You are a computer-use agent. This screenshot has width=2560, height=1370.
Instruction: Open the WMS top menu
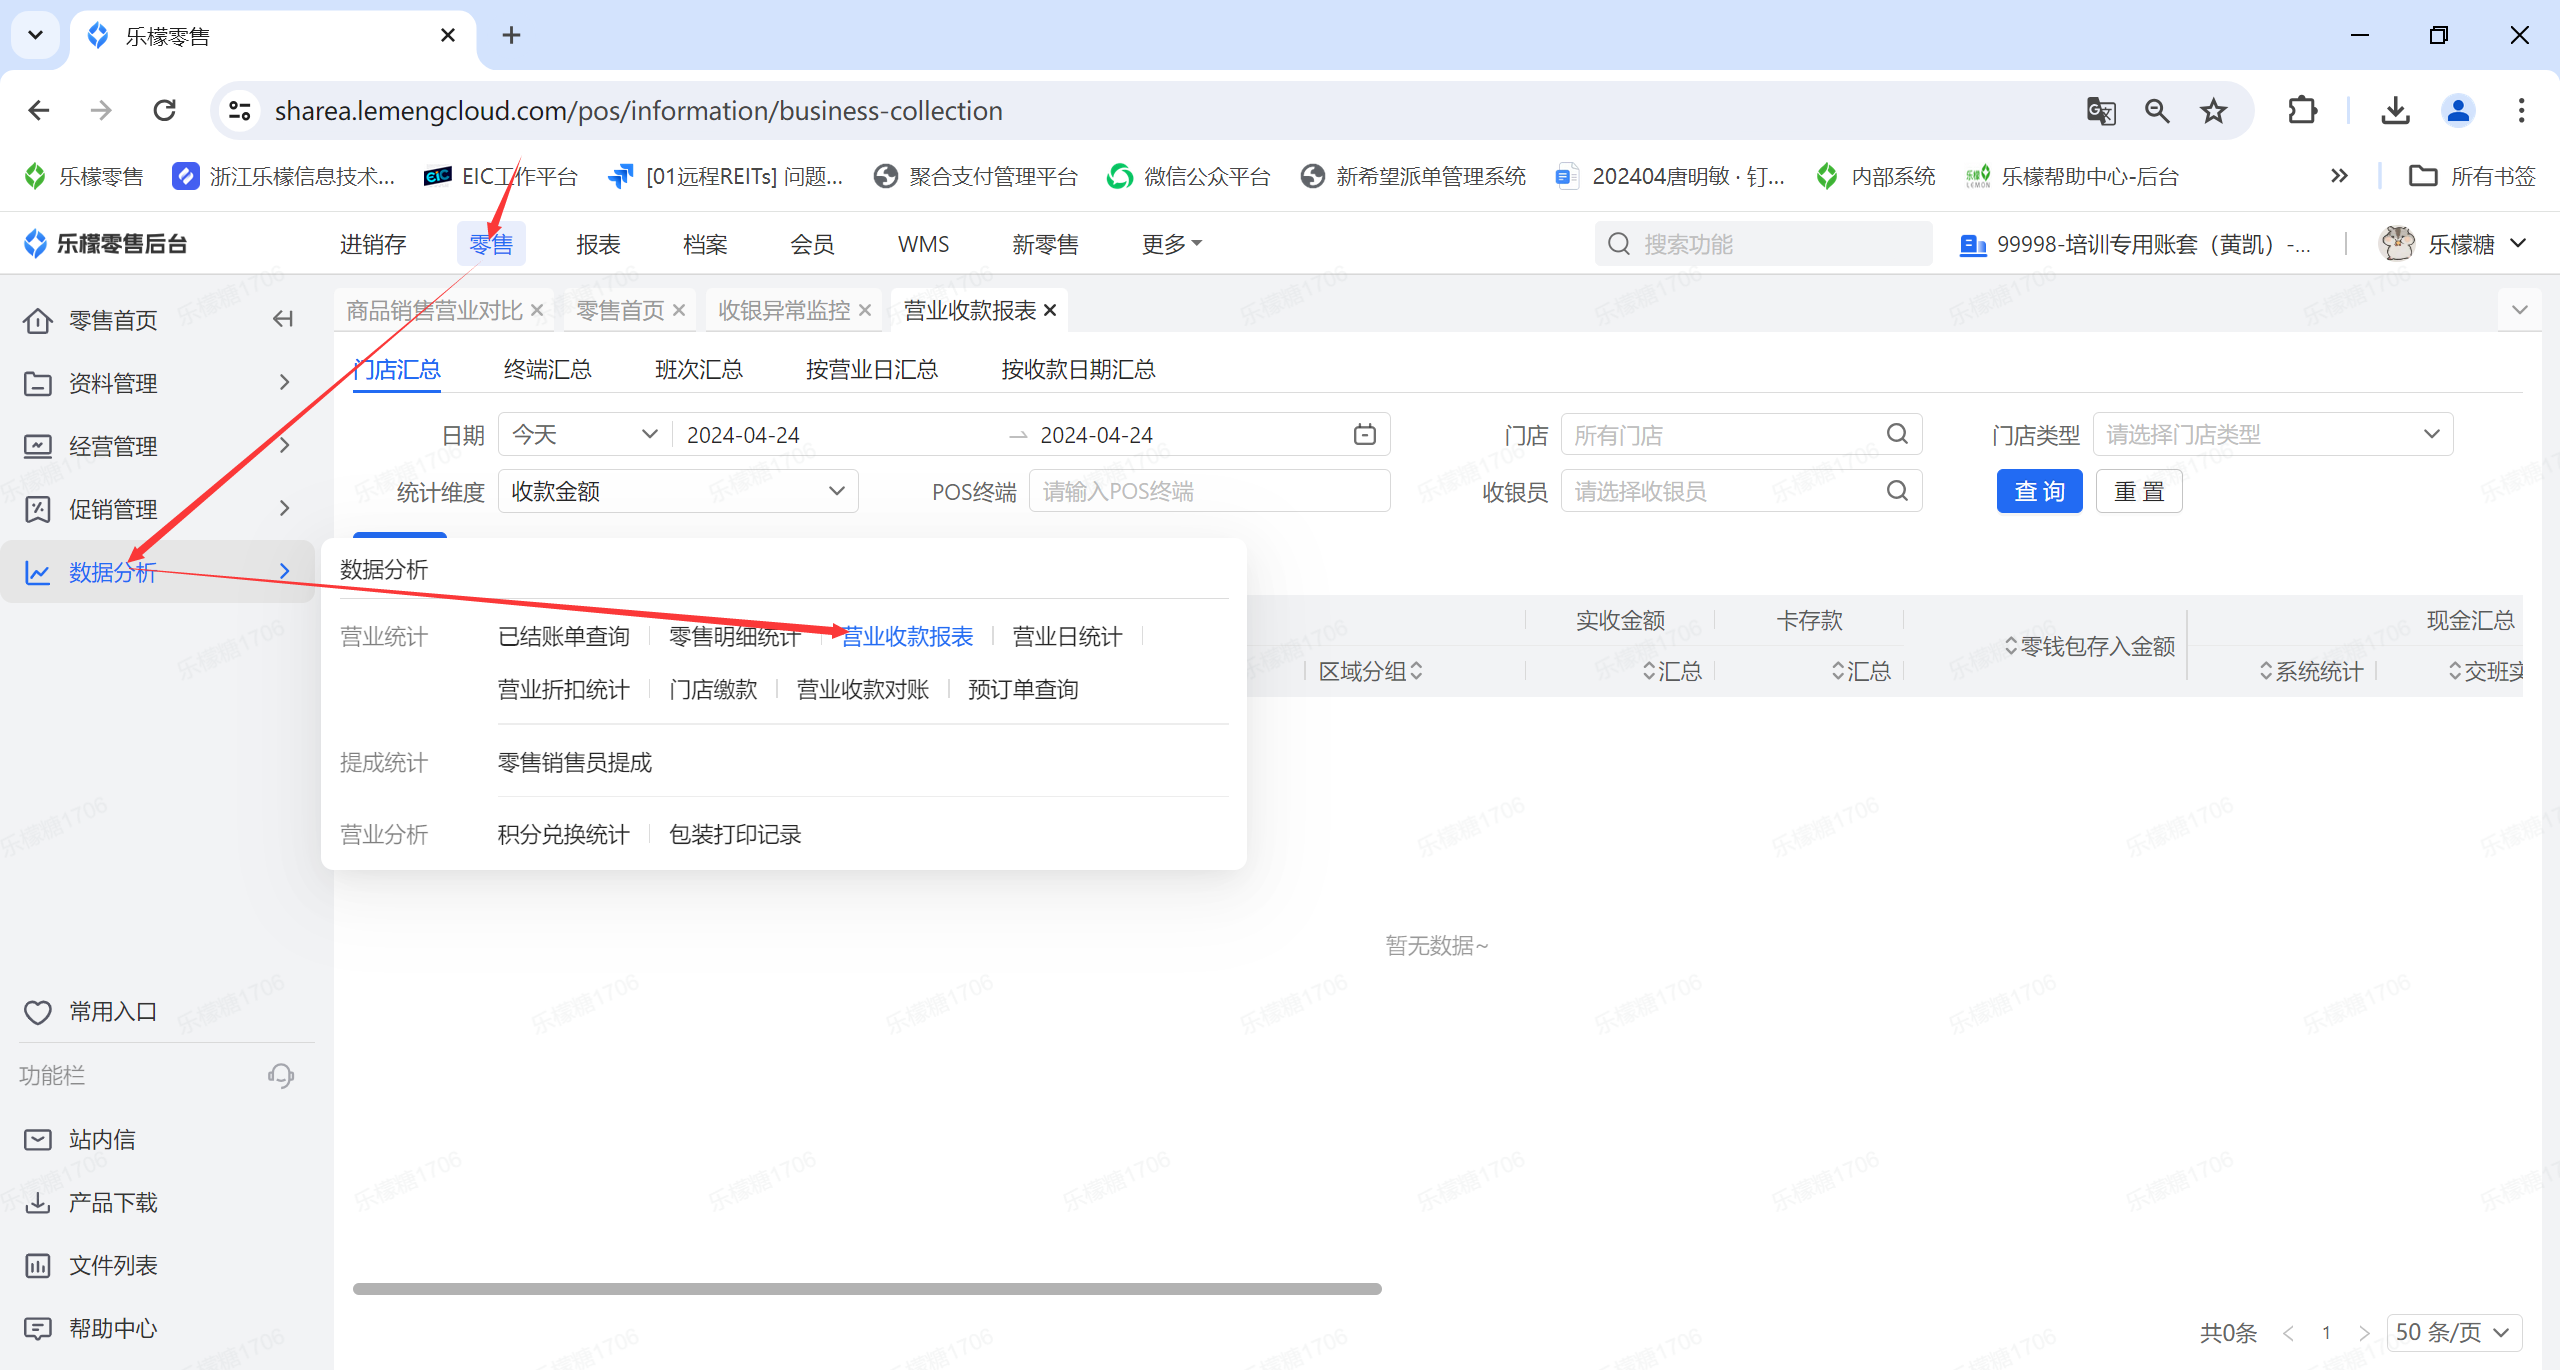pyautogui.click(x=923, y=244)
